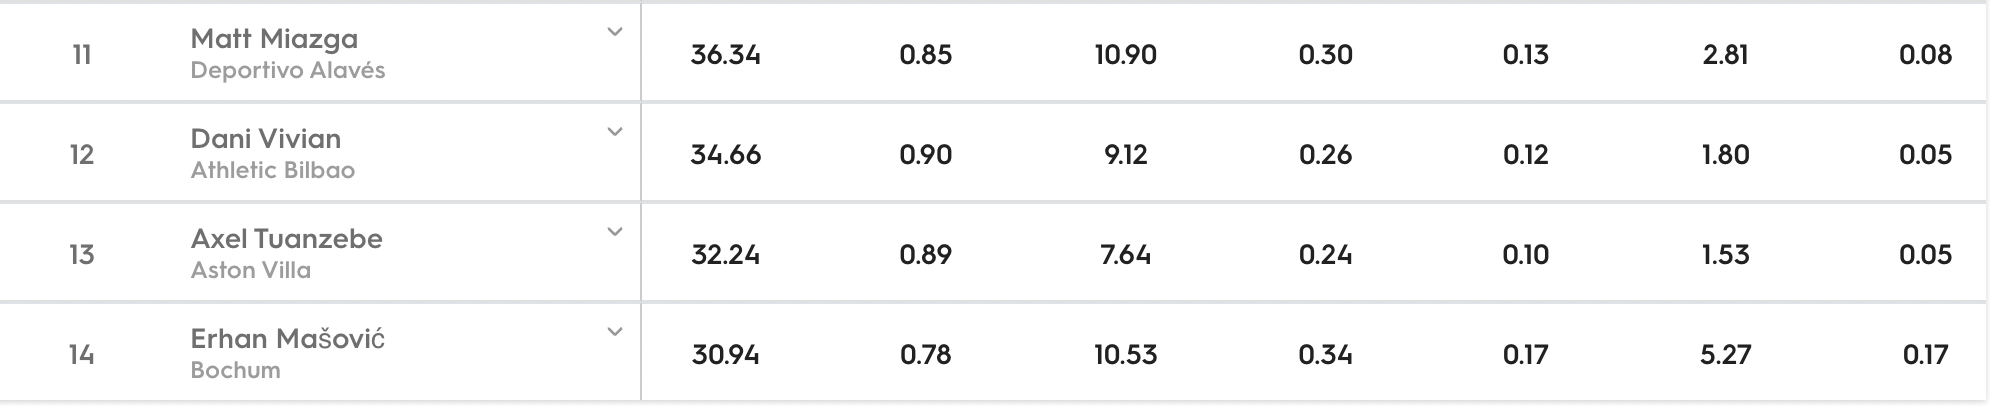Select the 36.34 value cell
The image size is (1990, 406).
tap(726, 55)
